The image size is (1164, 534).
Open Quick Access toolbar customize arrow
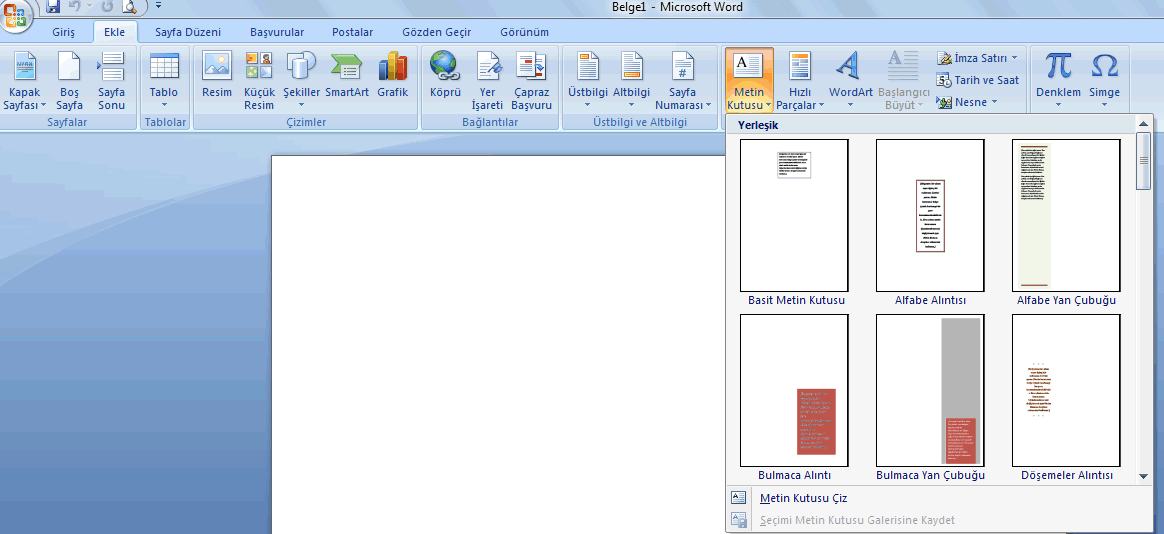[158, 5]
